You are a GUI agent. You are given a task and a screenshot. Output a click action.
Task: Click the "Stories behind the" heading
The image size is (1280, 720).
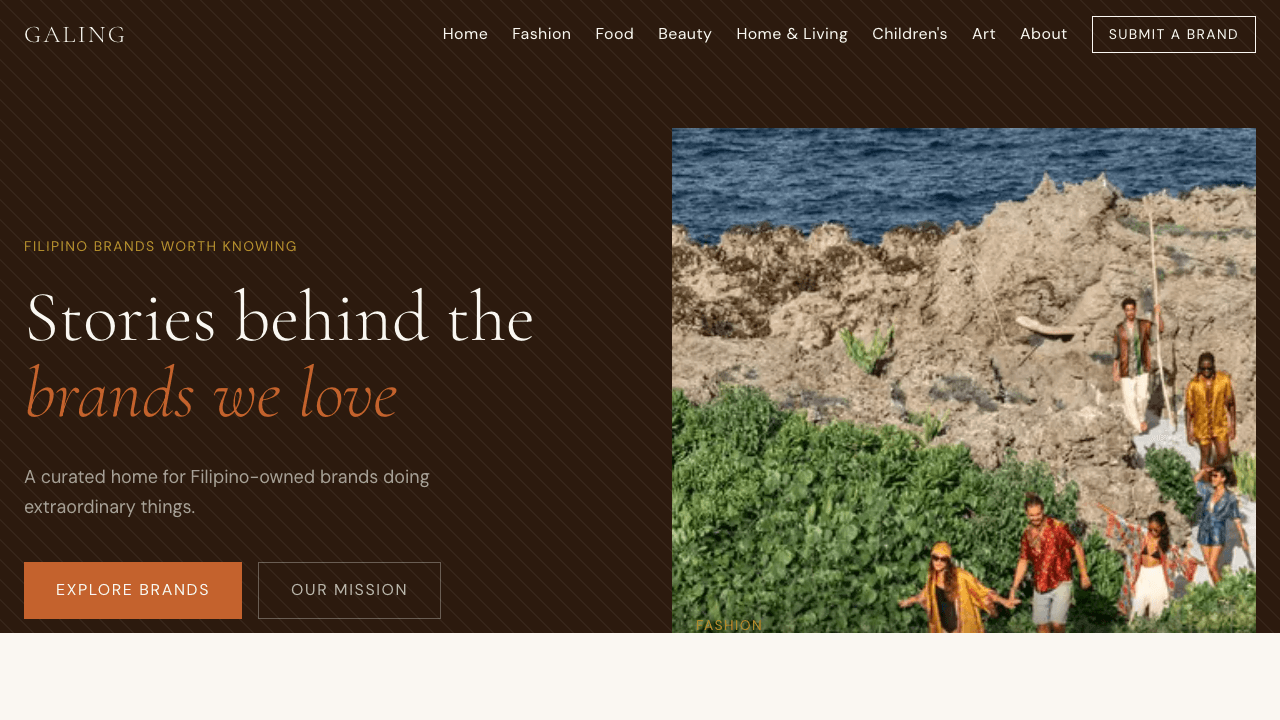coord(280,318)
